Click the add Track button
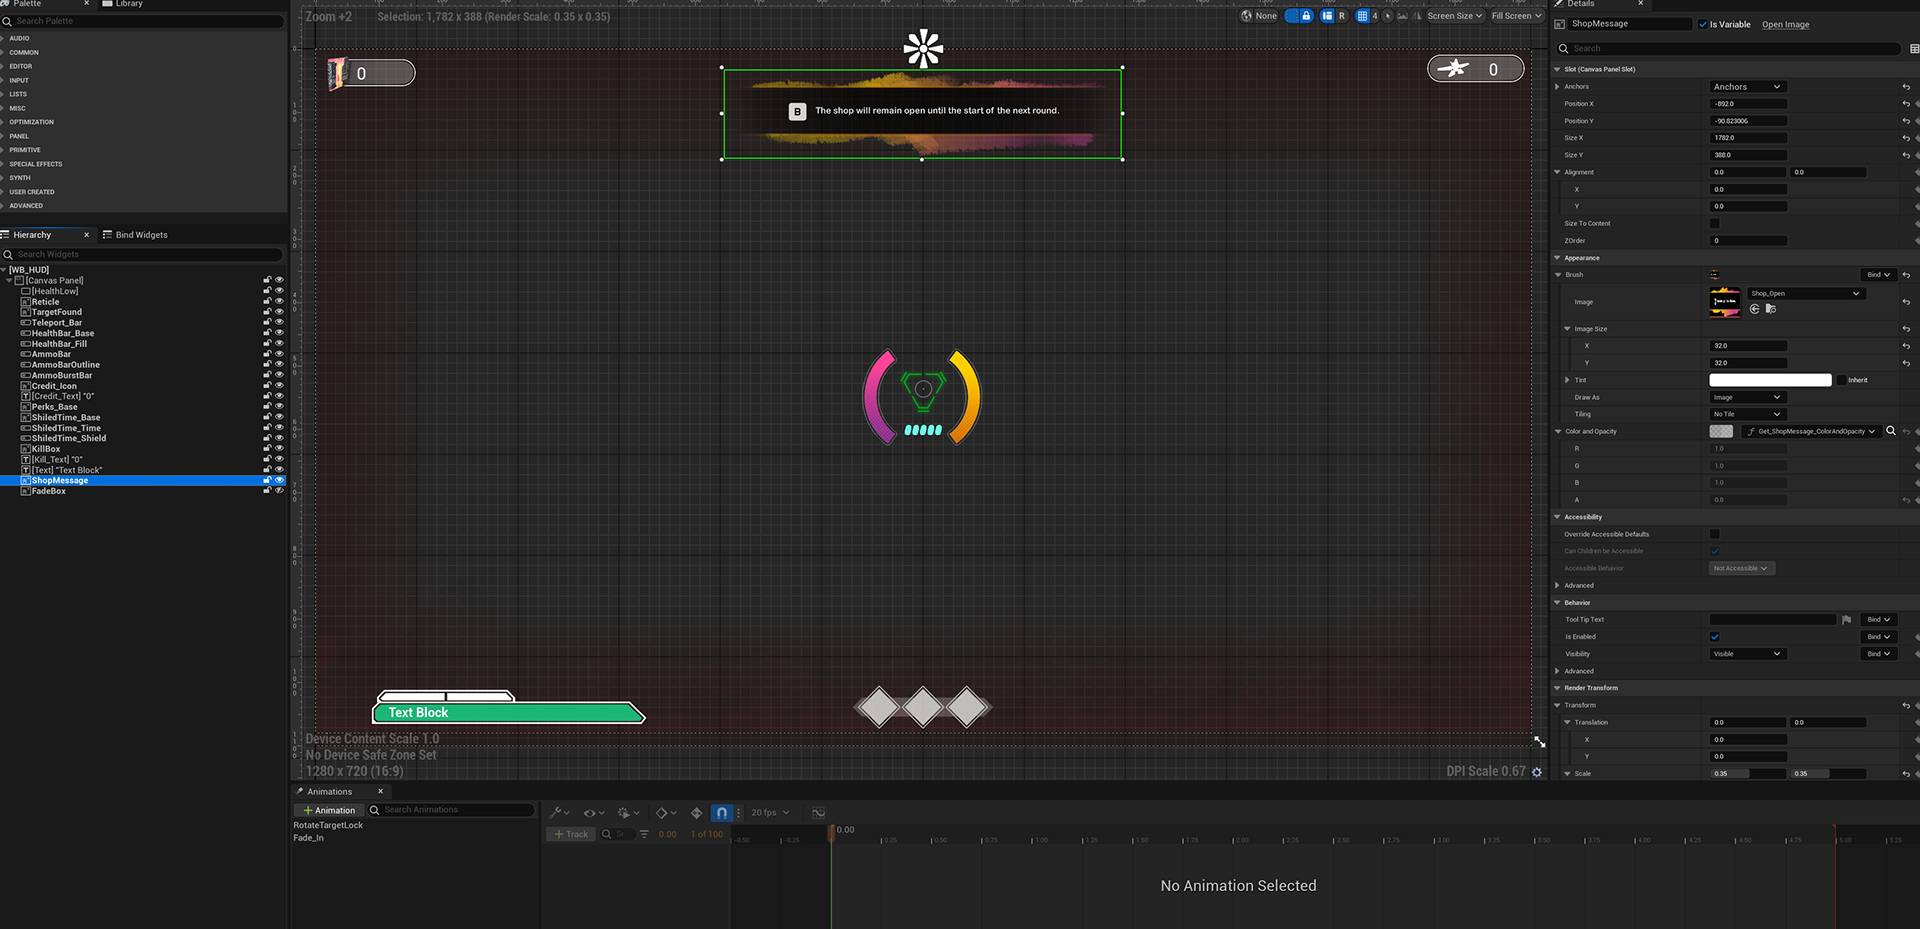 tap(571, 834)
